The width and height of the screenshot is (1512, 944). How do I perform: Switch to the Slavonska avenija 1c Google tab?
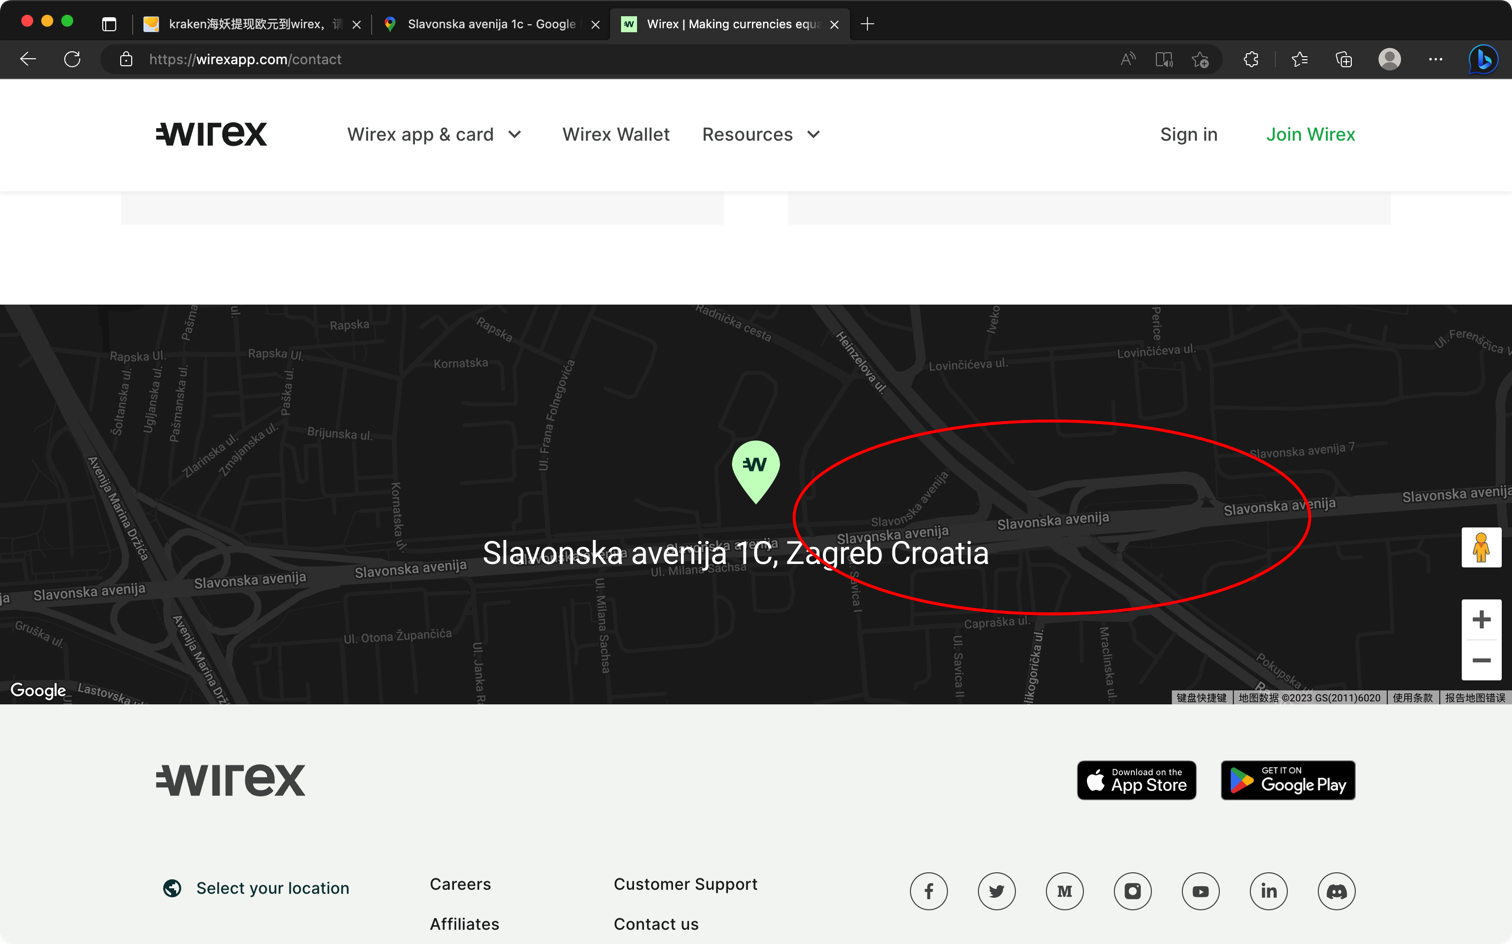point(491,24)
